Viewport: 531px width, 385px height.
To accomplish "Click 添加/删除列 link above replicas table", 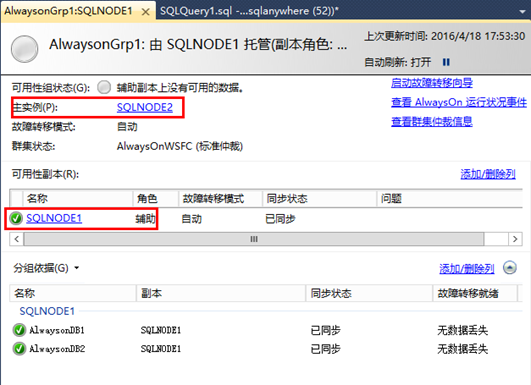I will [x=488, y=174].
